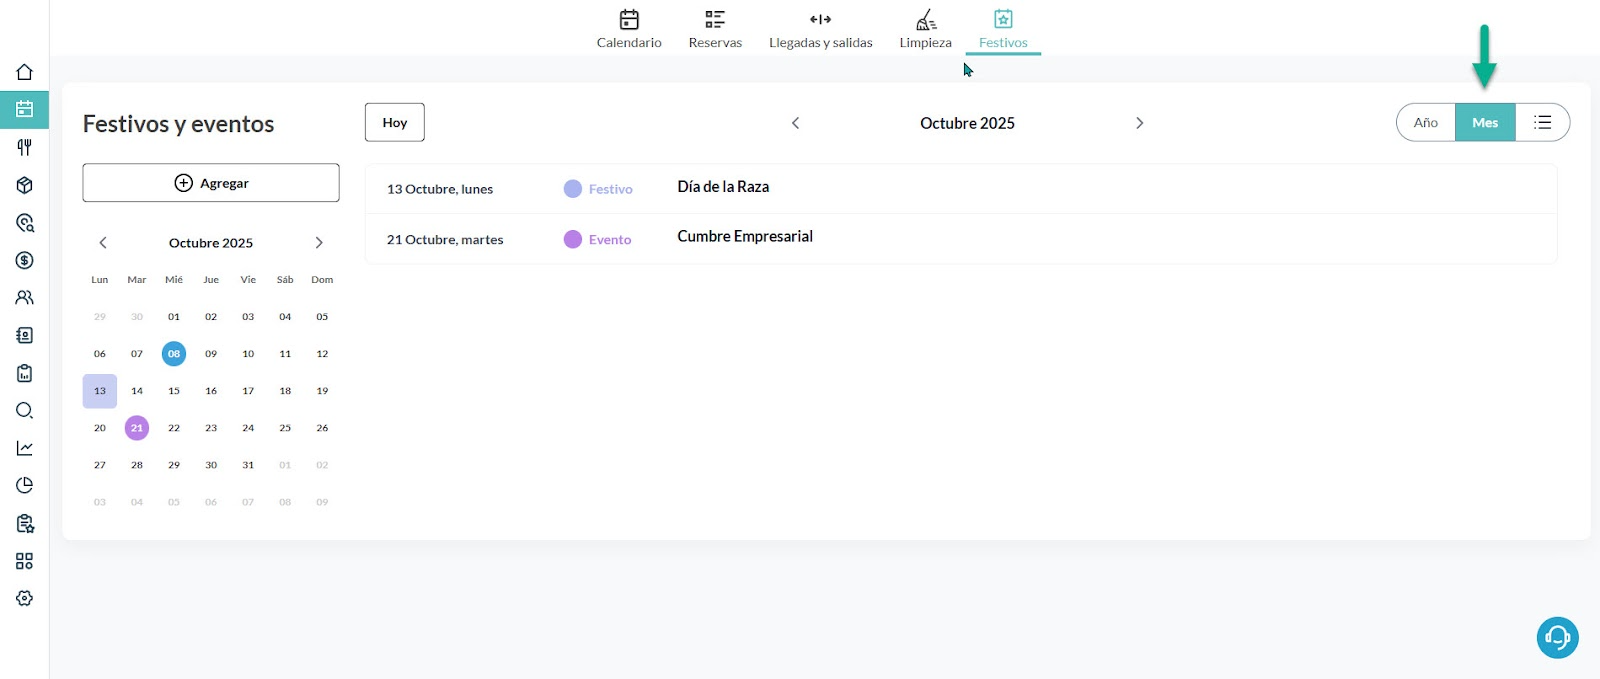
Task: Switch to Llegadas y salidas tab
Action: pyautogui.click(x=820, y=29)
